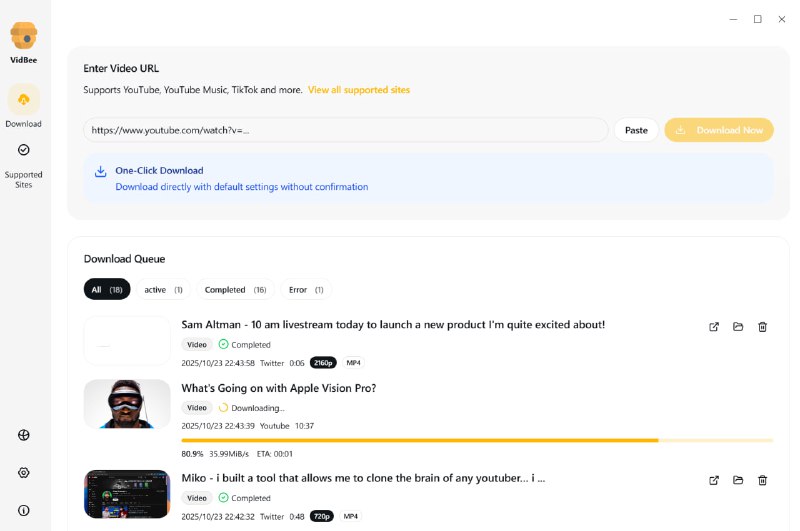Click the settings gear icon in sidebar
This screenshot has height=531, width=800.
coord(24,472)
